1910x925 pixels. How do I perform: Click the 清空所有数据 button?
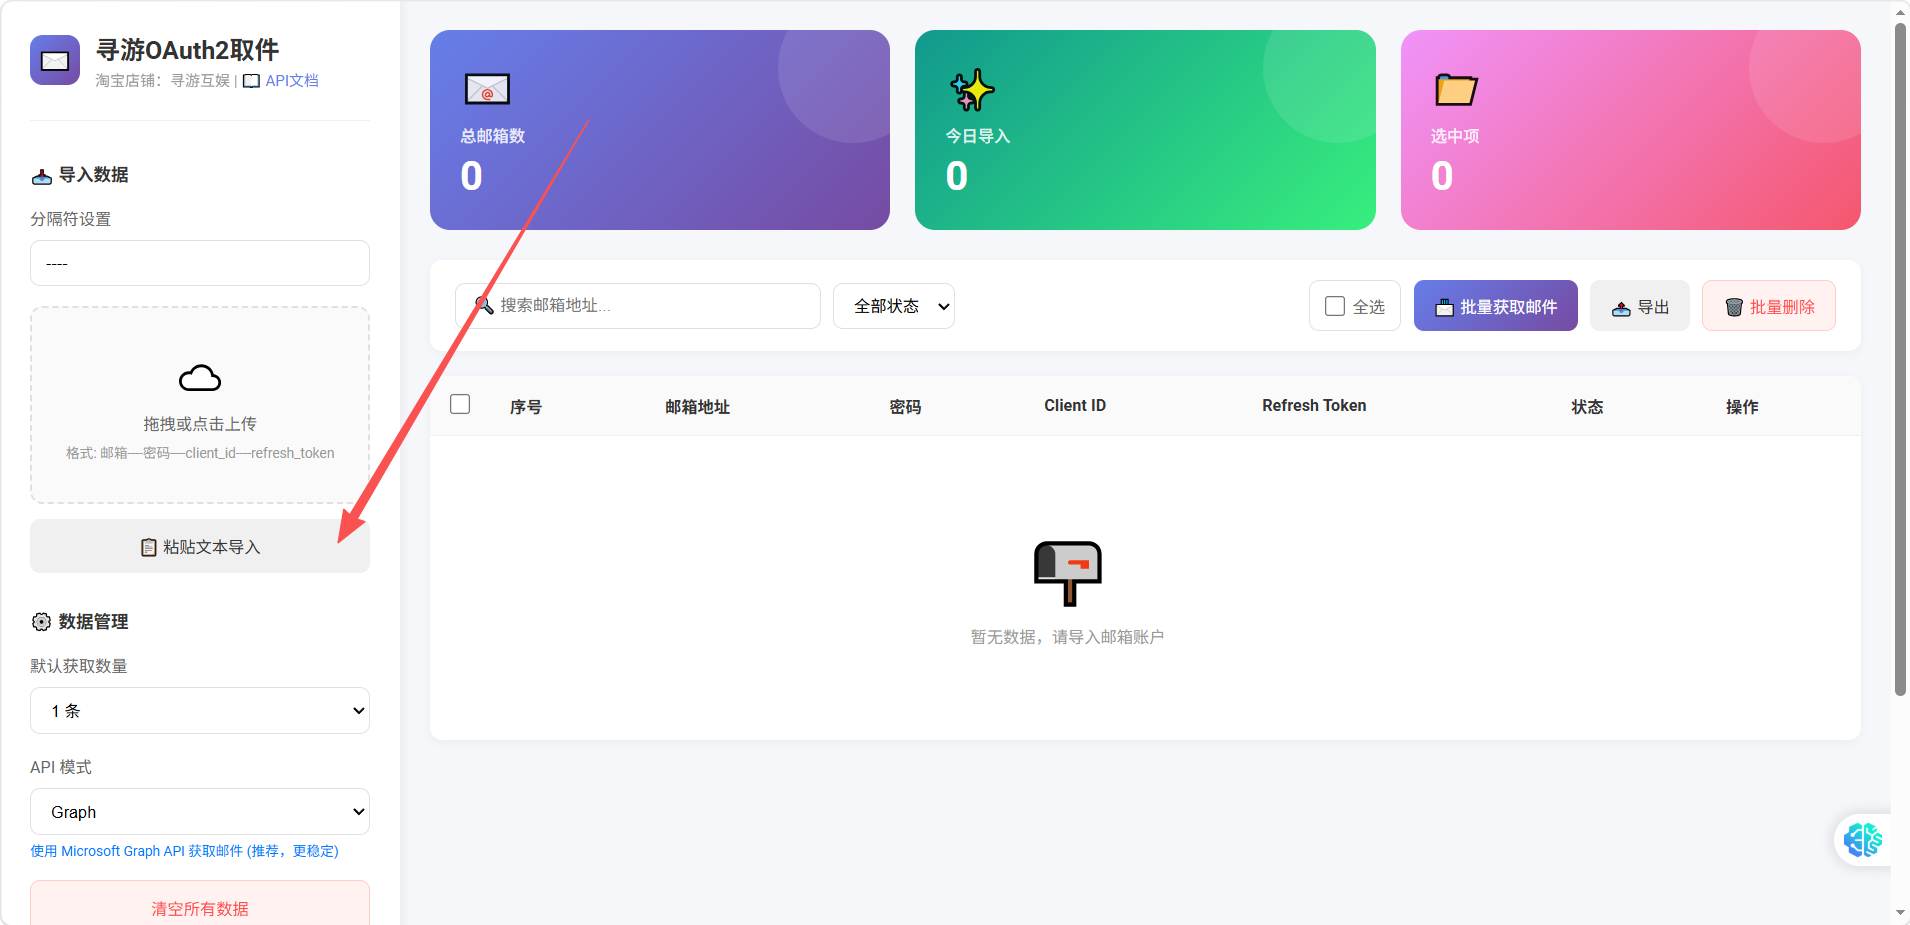pyautogui.click(x=200, y=903)
